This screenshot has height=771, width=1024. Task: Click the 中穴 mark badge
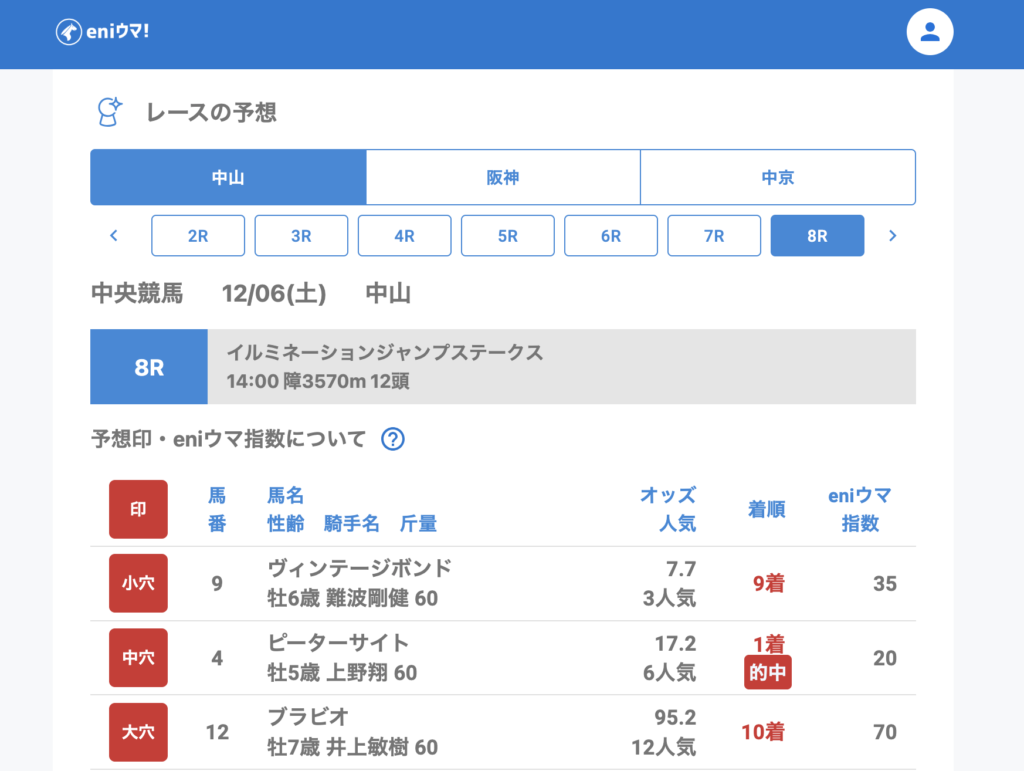(138, 658)
